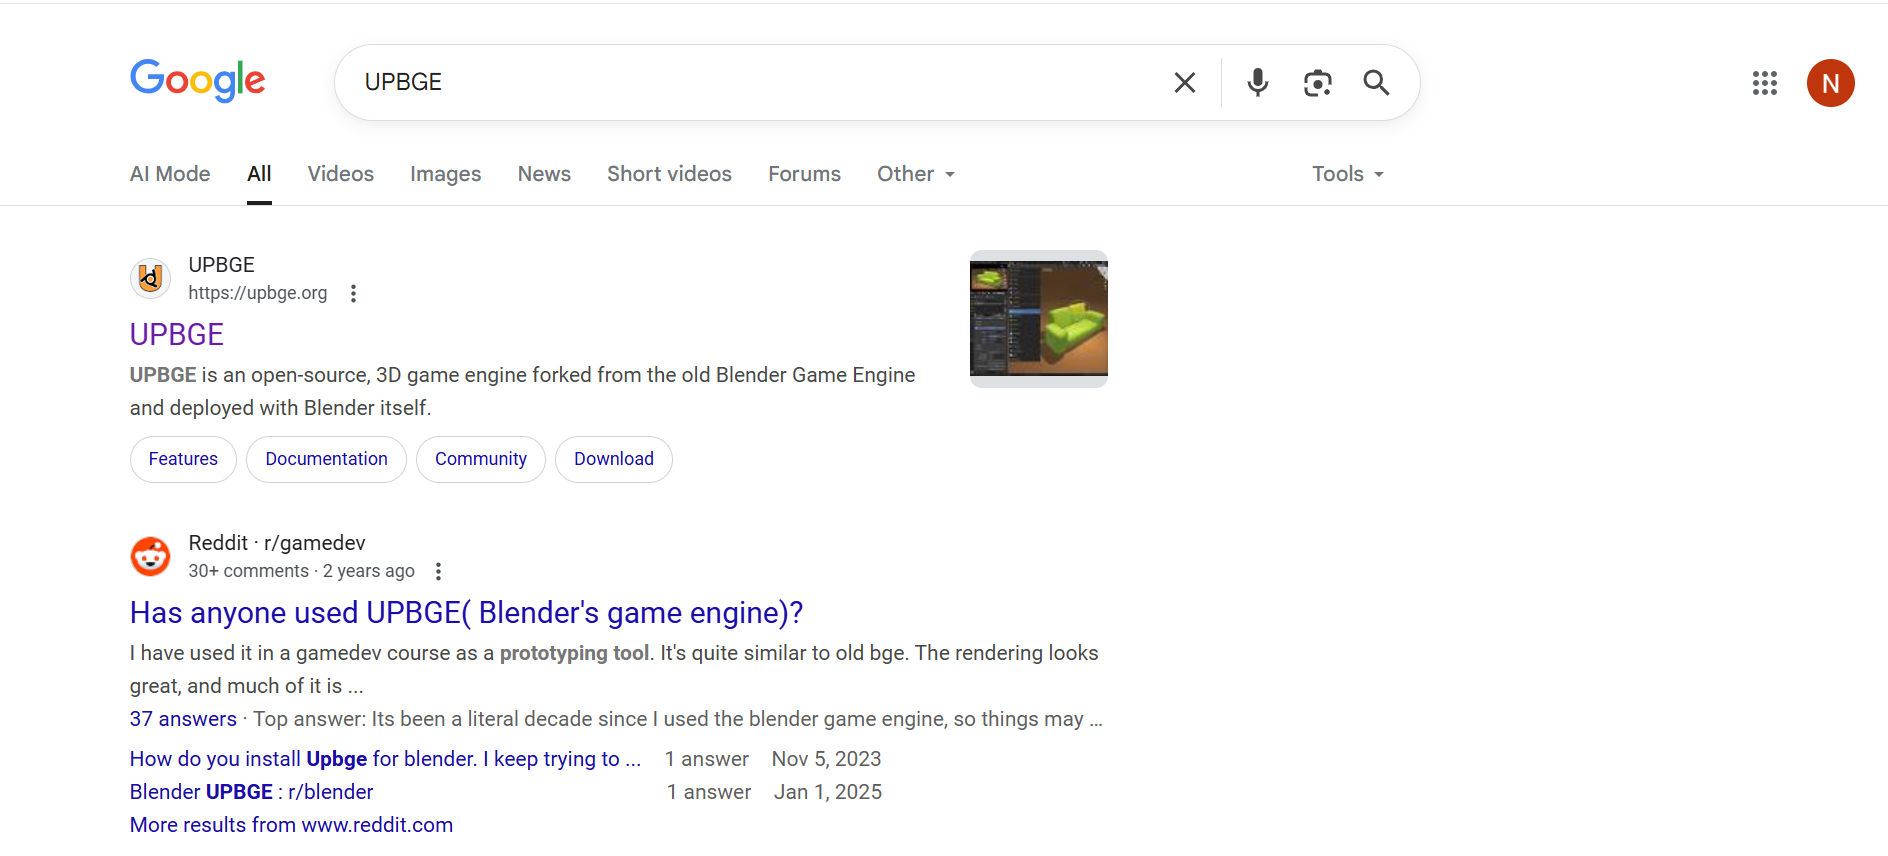Open search by image camera icon
1888x856 pixels.
click(x=1318, y=83)
